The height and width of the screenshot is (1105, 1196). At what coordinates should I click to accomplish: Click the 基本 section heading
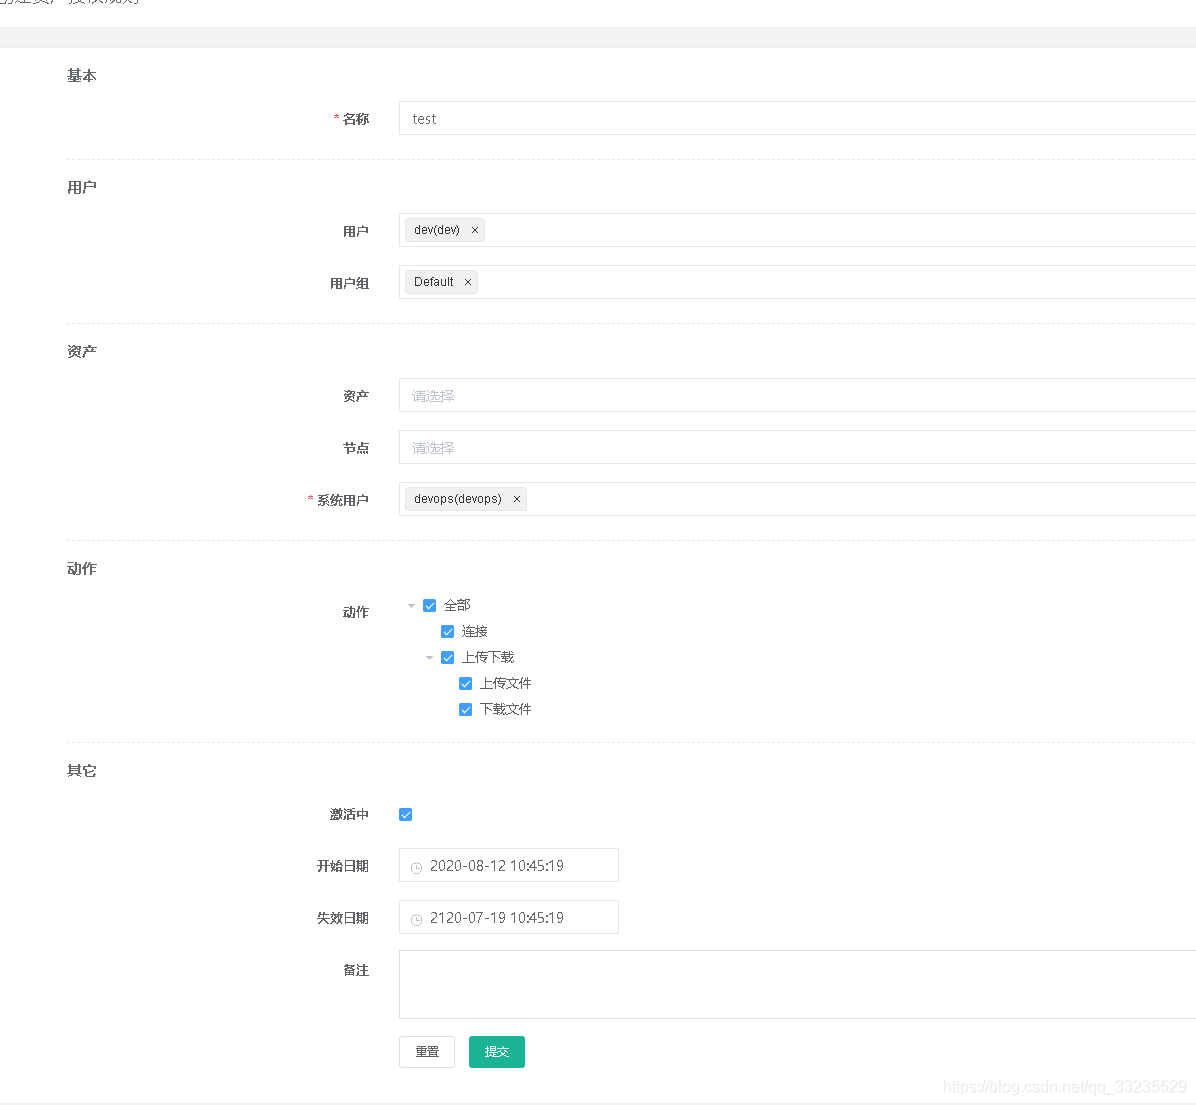click(x=82, y=75)
